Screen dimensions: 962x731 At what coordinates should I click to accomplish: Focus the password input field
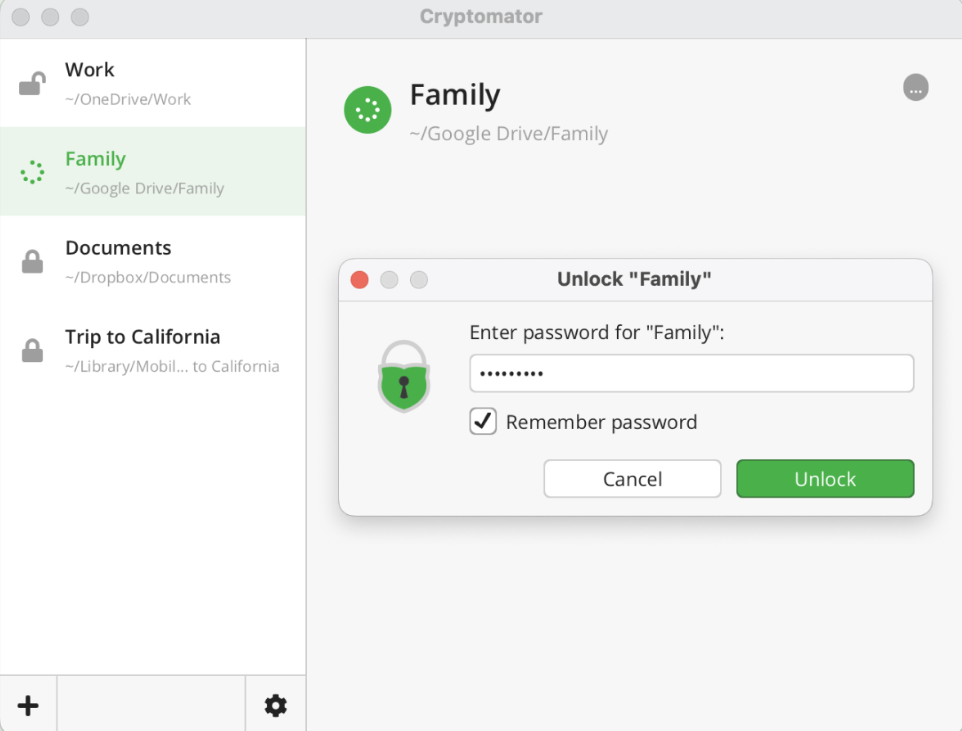pyautogui.click(x=691, y=374)
